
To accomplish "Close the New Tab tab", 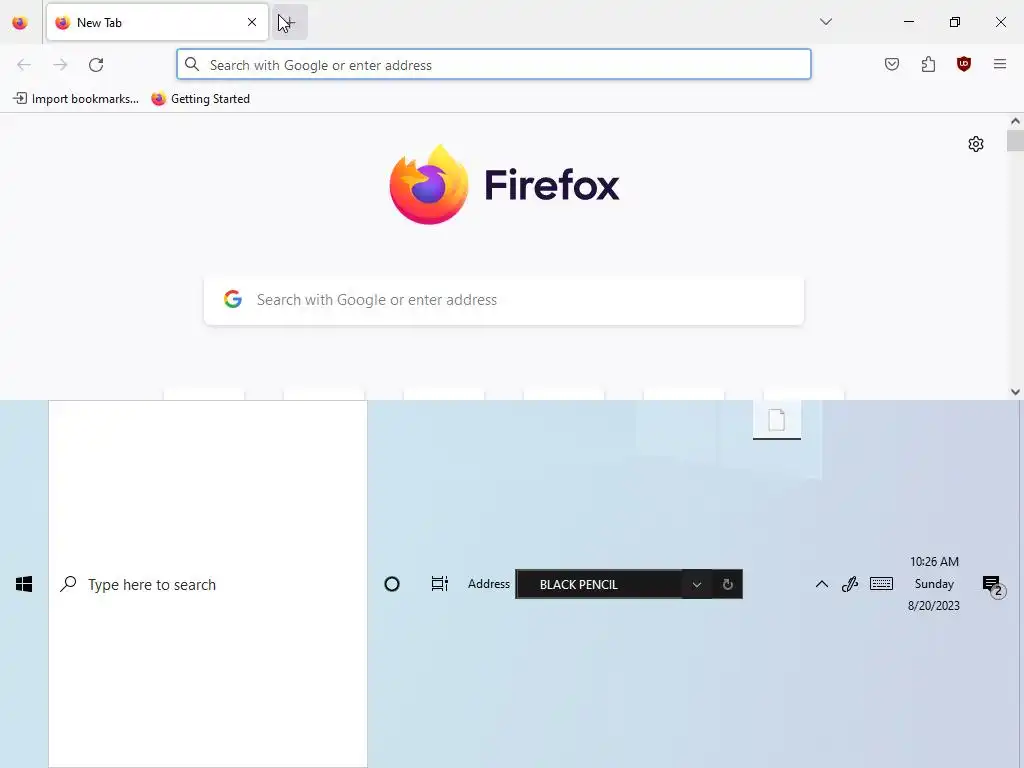I will click(x=252, y=22).
